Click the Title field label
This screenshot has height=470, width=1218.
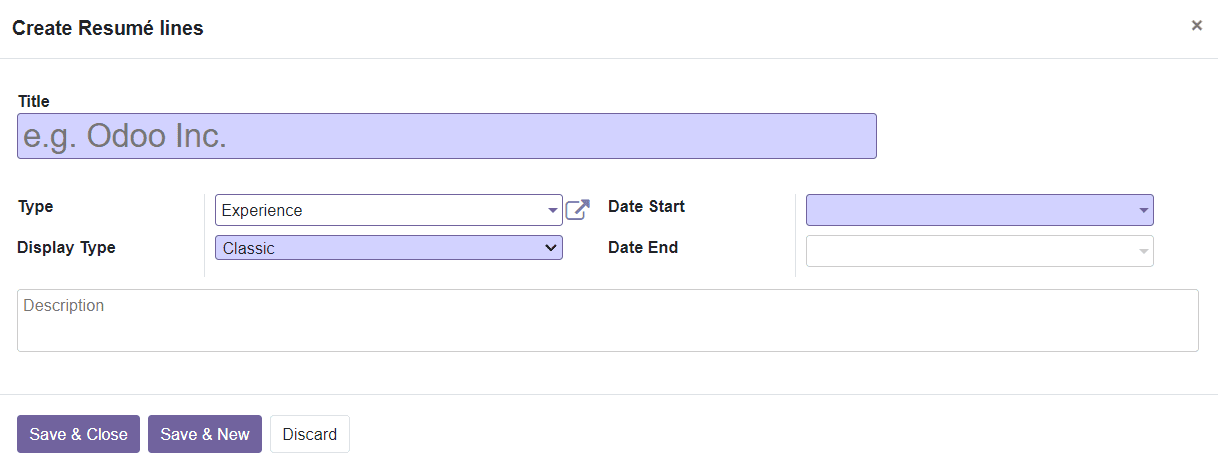[x=34, y=101]
